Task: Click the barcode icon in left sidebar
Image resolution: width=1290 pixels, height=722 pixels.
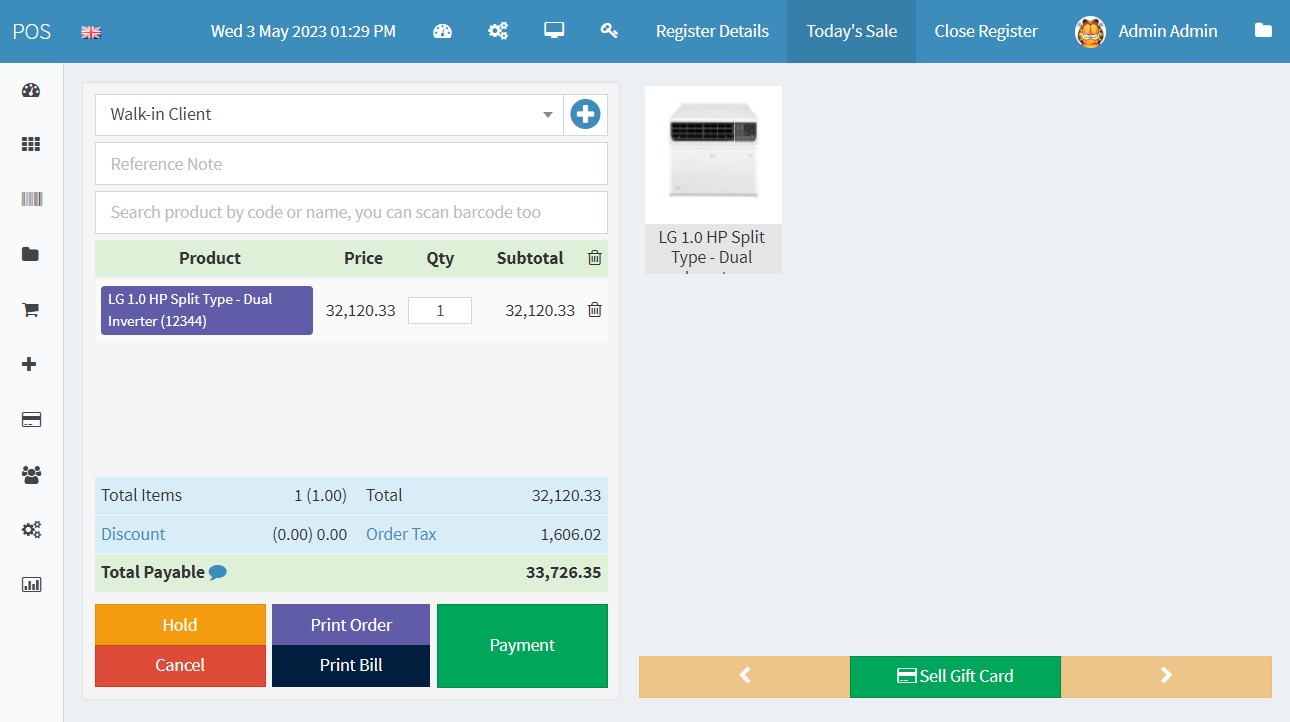Action: coord(31,199)
